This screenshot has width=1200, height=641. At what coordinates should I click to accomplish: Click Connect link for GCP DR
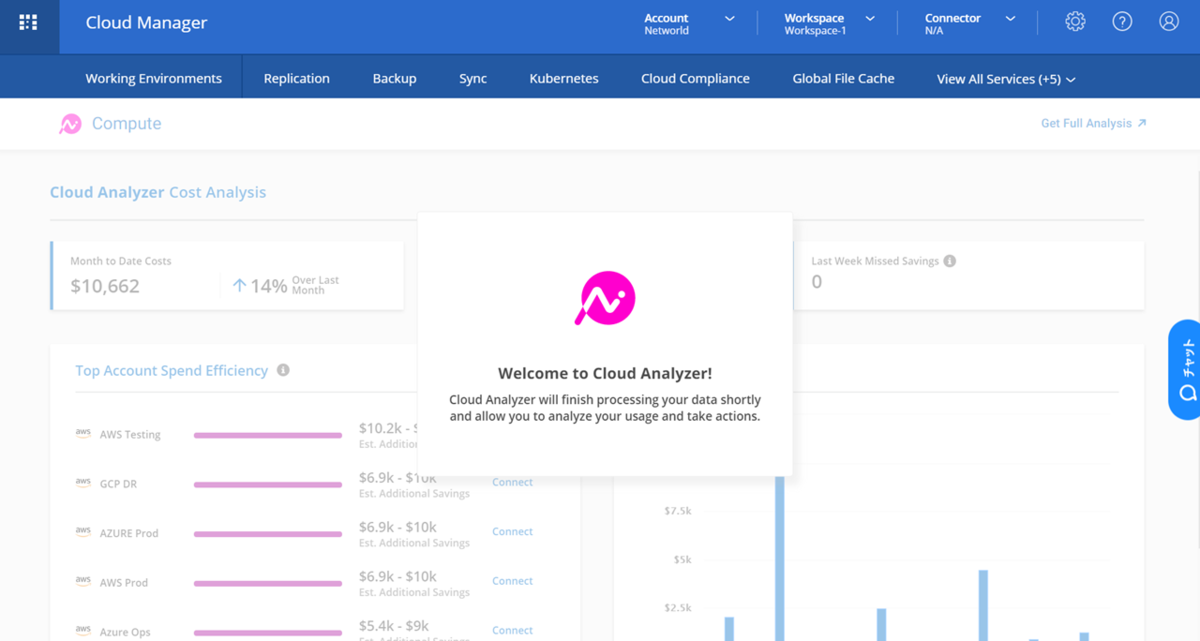pos(512,482)
